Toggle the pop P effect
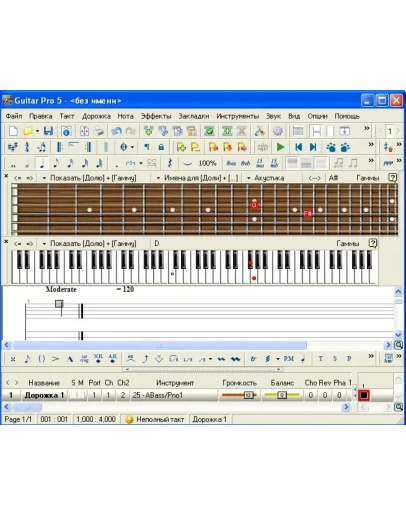The height and width of the screenshot is (516, 406). (349, 359)
